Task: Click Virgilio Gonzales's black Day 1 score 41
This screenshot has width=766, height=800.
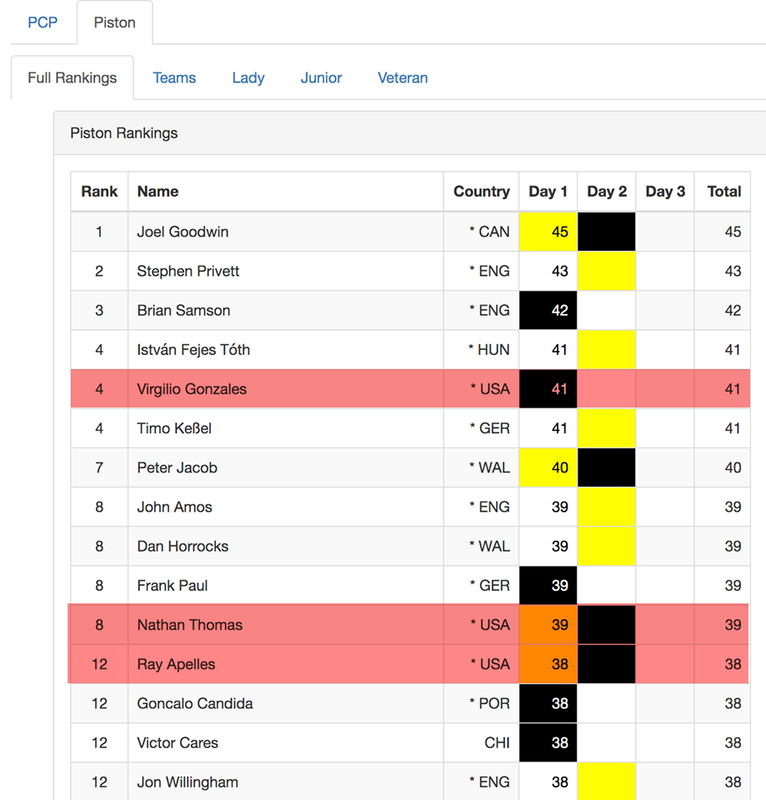Action: [548, 389]
